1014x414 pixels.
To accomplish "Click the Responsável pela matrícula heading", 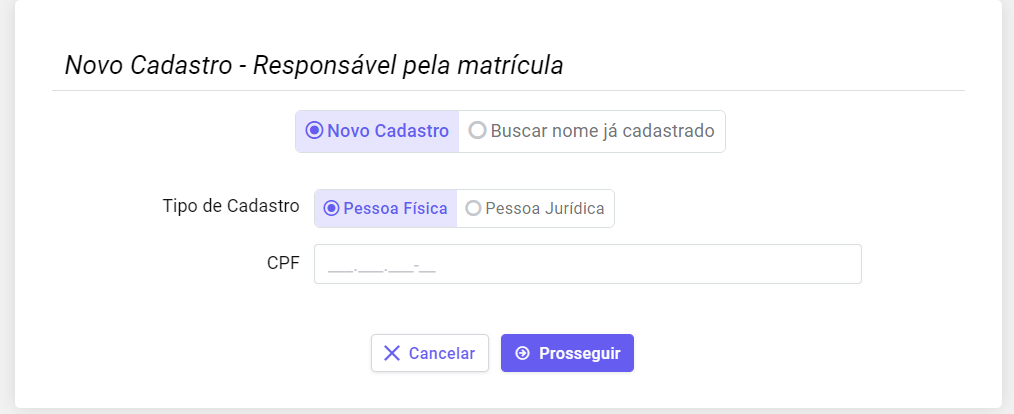I will 314,66.
